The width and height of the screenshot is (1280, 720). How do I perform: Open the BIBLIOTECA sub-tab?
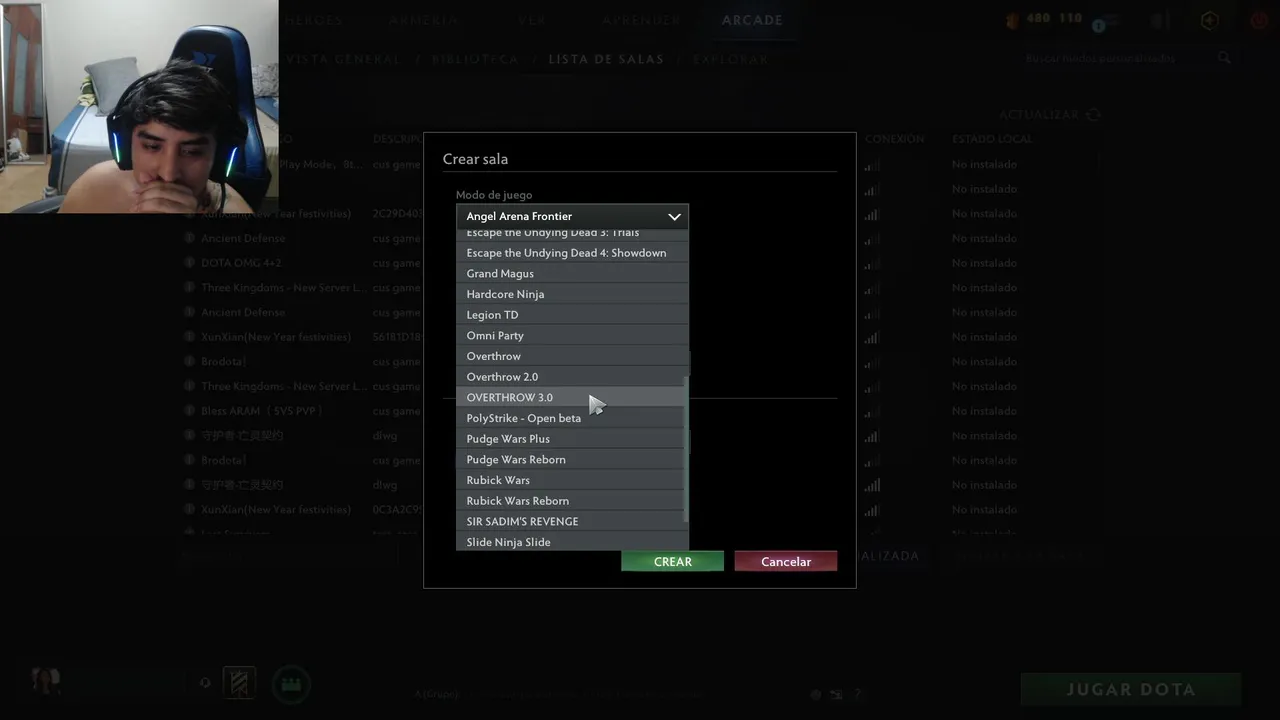475,59
